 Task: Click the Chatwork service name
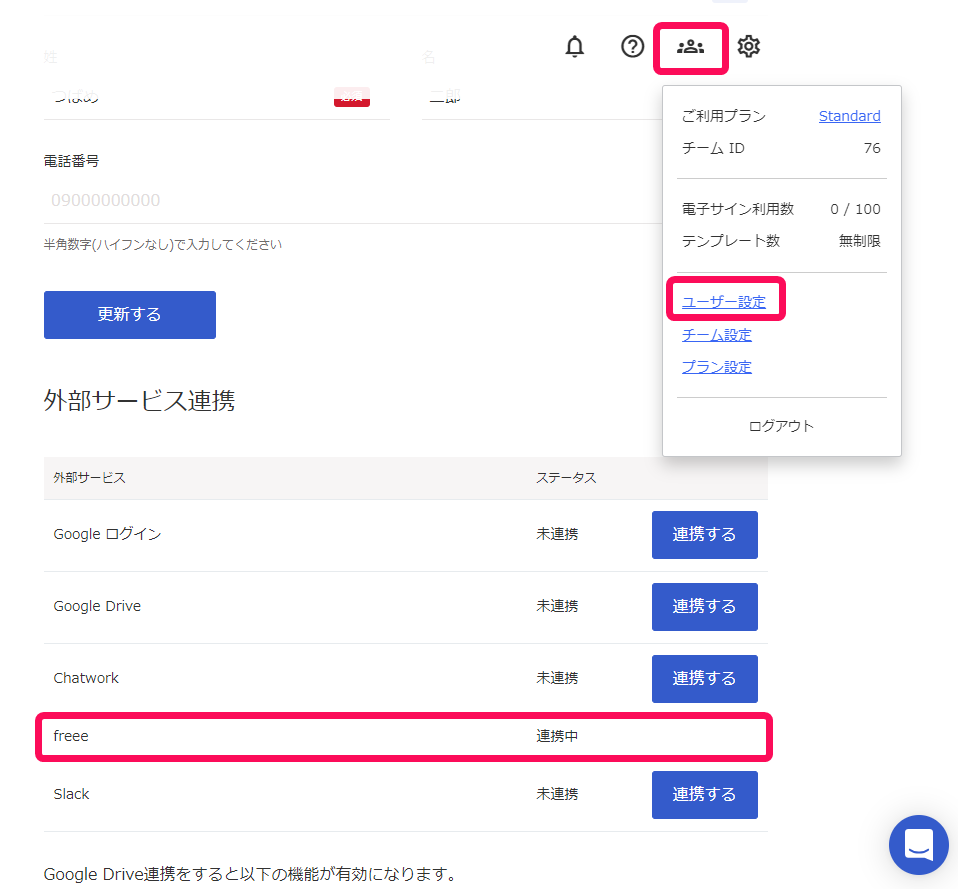pos(86,678)
